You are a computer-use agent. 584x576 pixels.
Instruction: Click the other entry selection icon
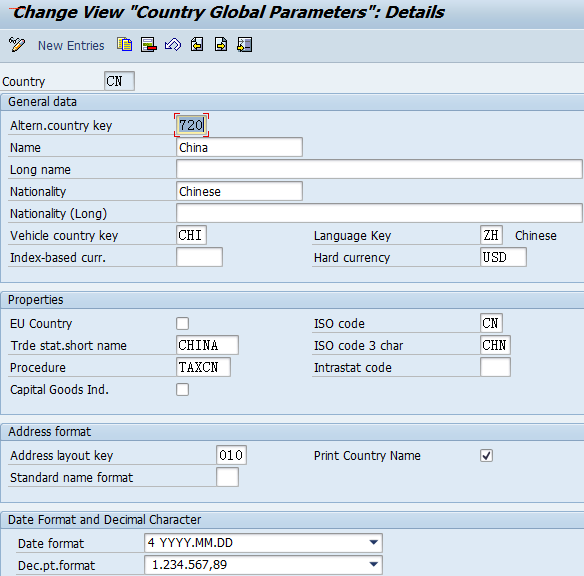pos(245,45)
